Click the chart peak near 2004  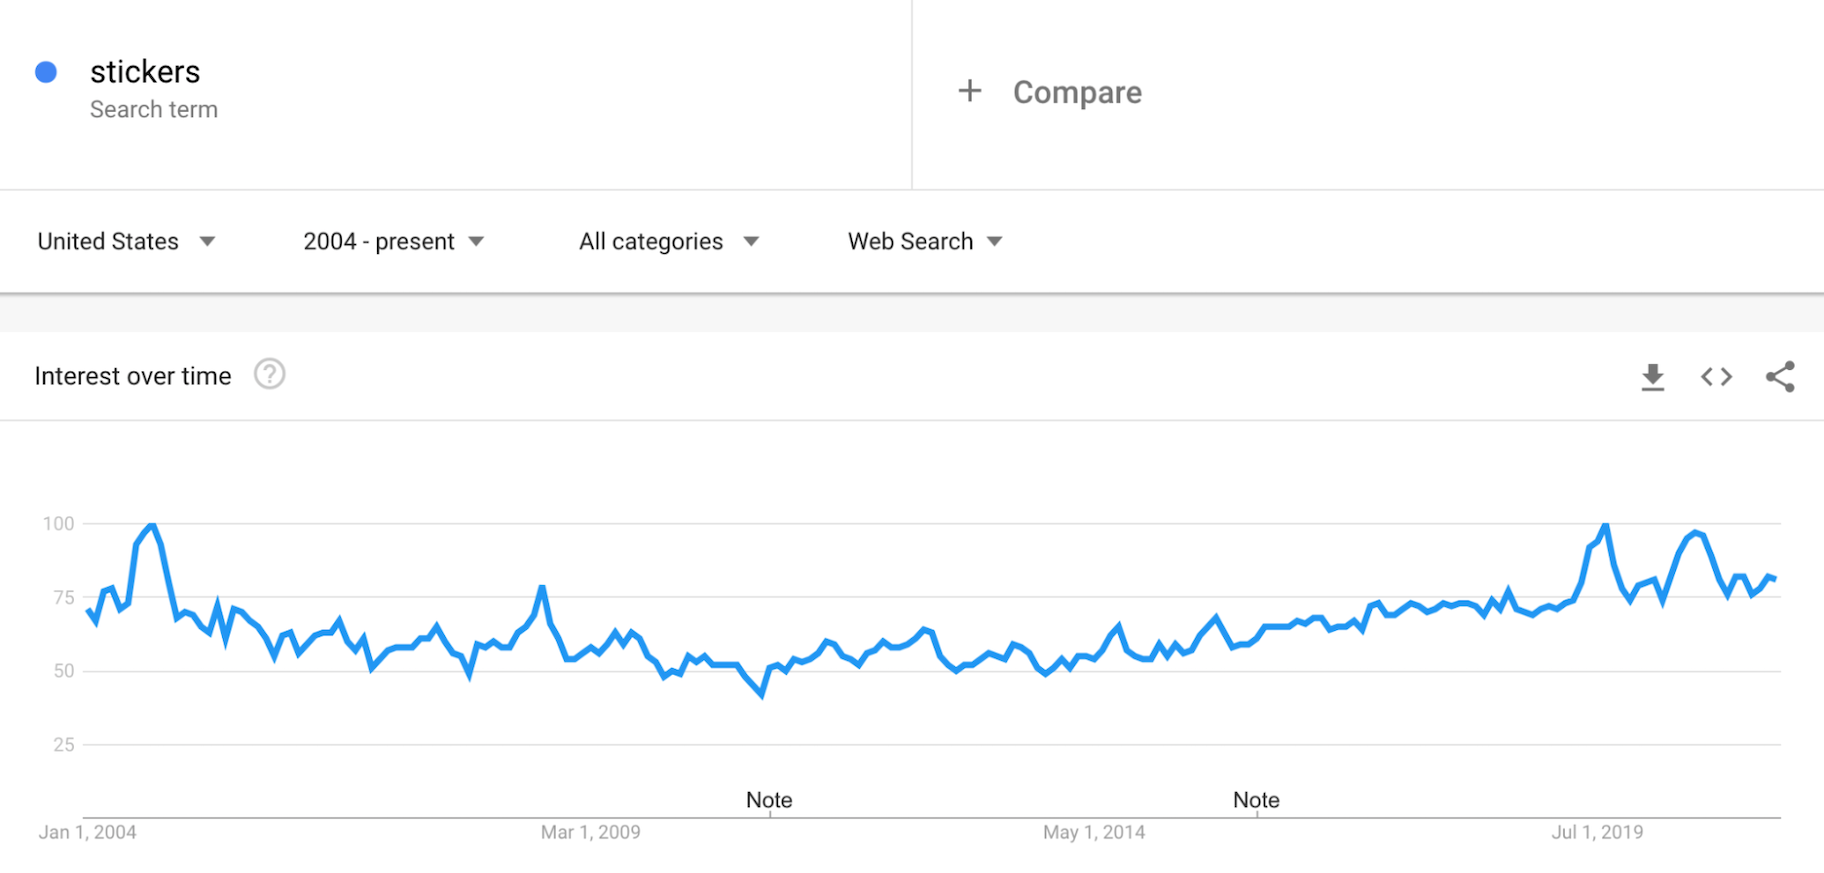point(151,525)
